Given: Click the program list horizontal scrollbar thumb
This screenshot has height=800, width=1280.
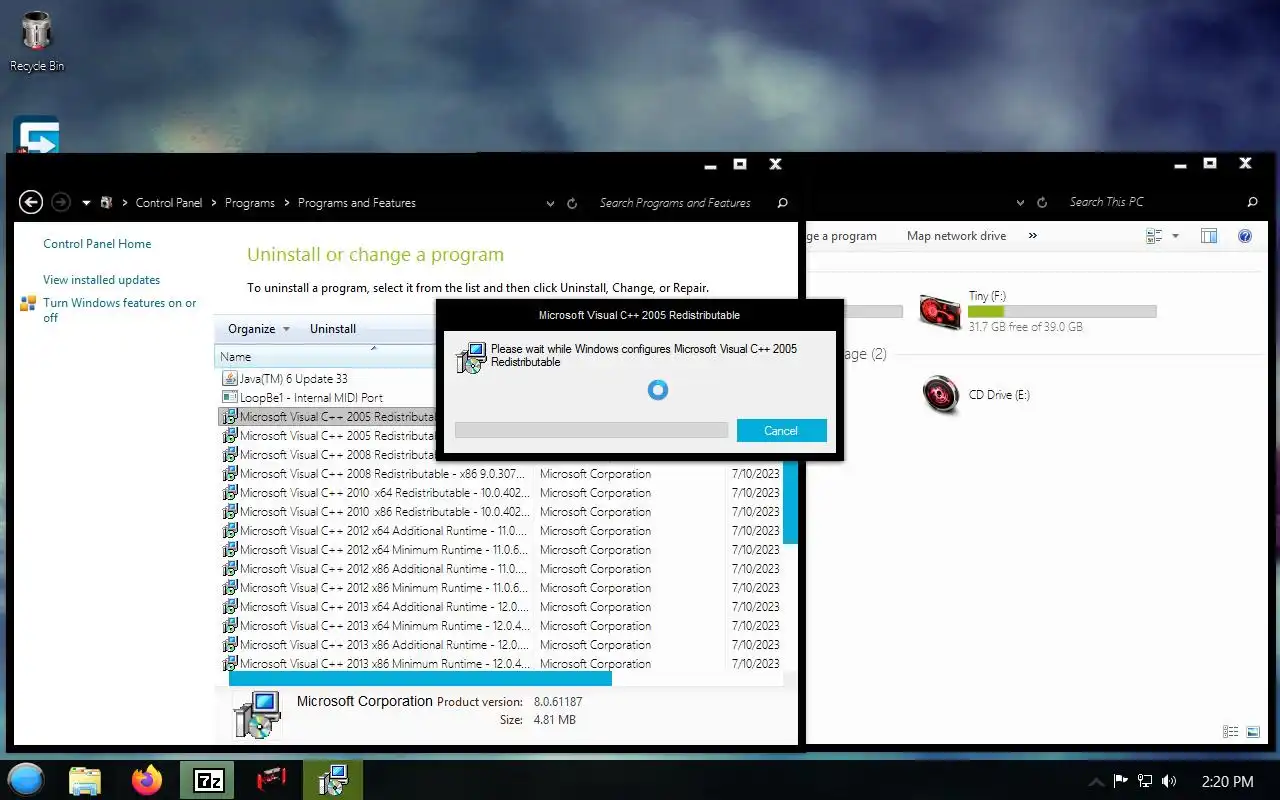Looking at the screenshot, I should click(420, 678).
